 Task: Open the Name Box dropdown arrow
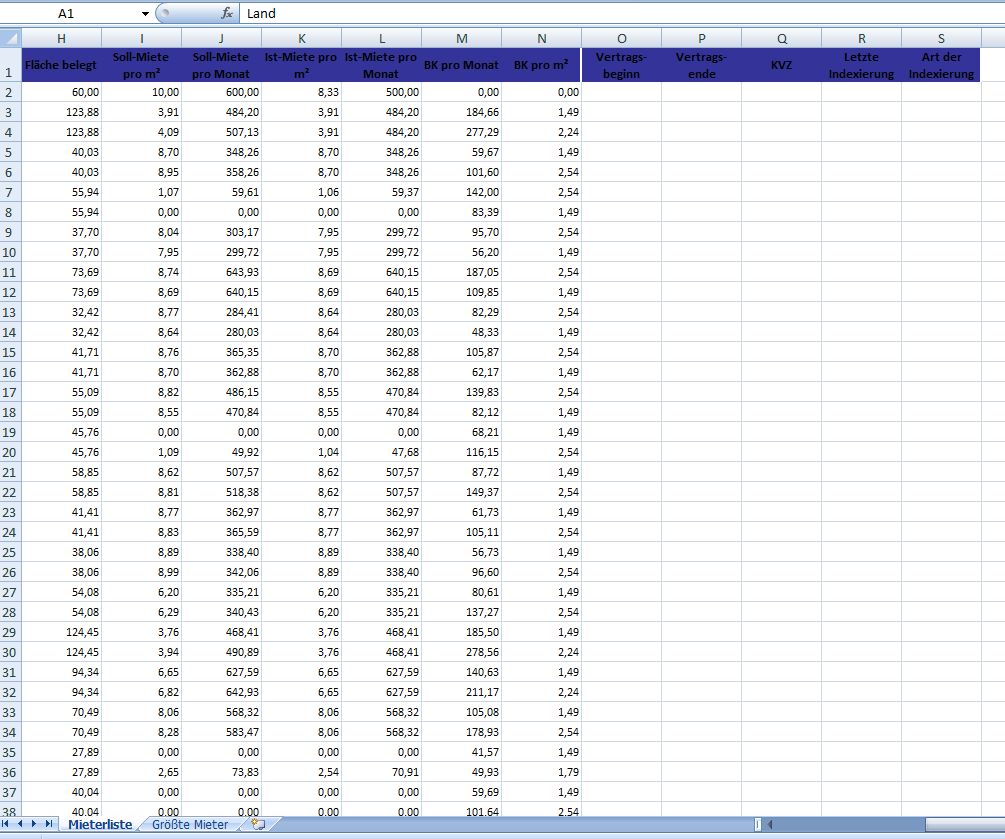tap(145, 13)
